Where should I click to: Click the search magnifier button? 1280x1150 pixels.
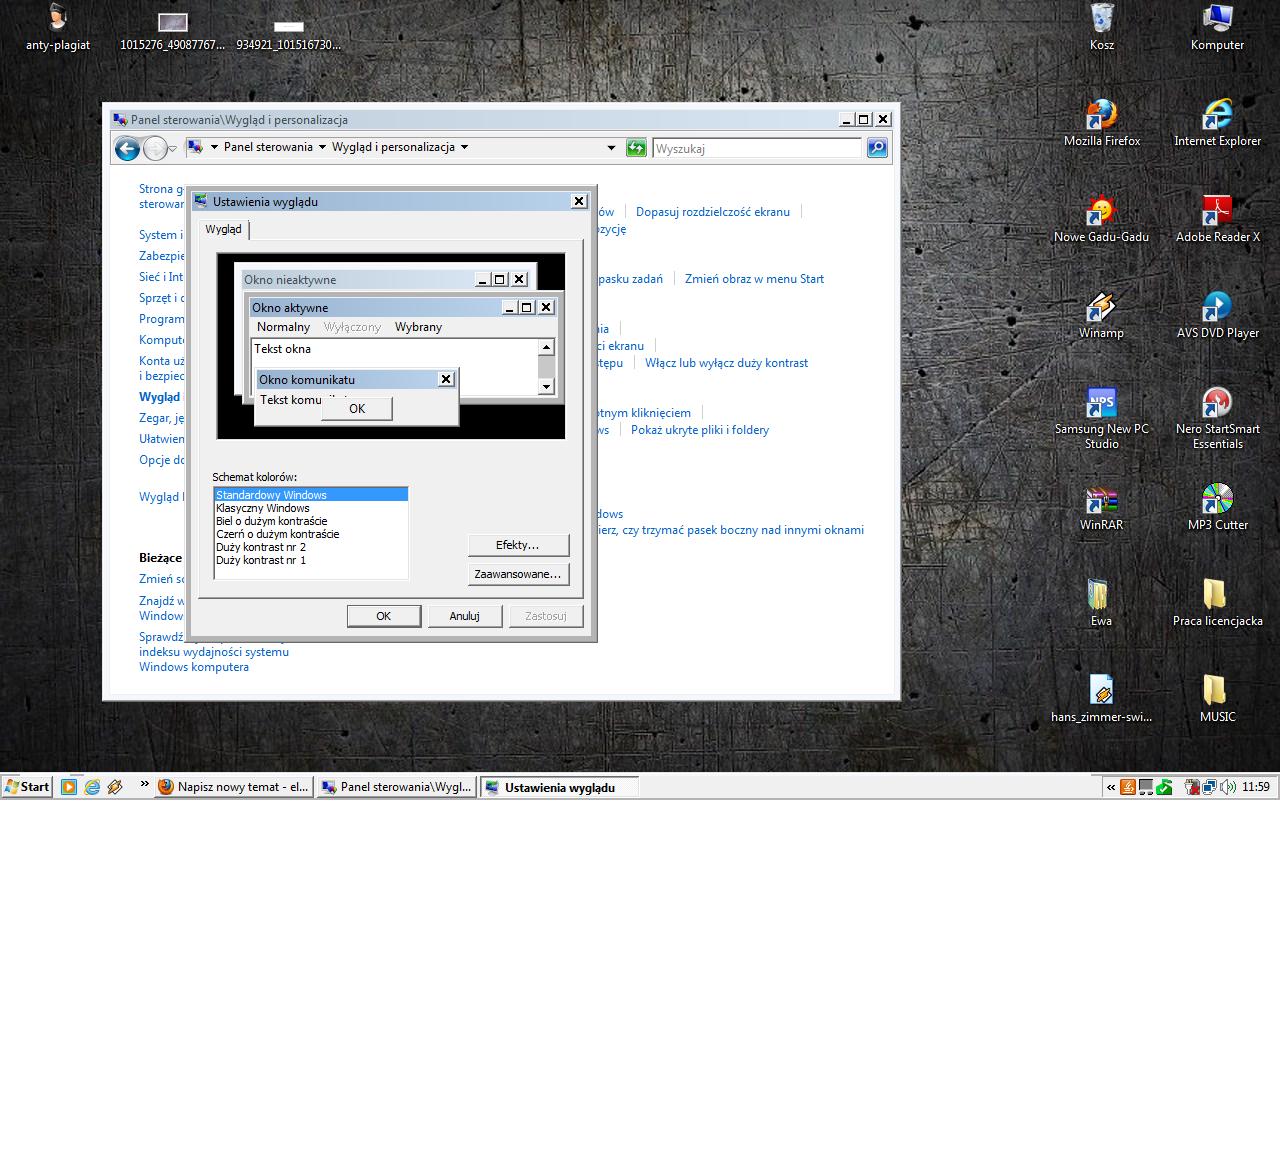pyautogui.click(x=876, y=148)
